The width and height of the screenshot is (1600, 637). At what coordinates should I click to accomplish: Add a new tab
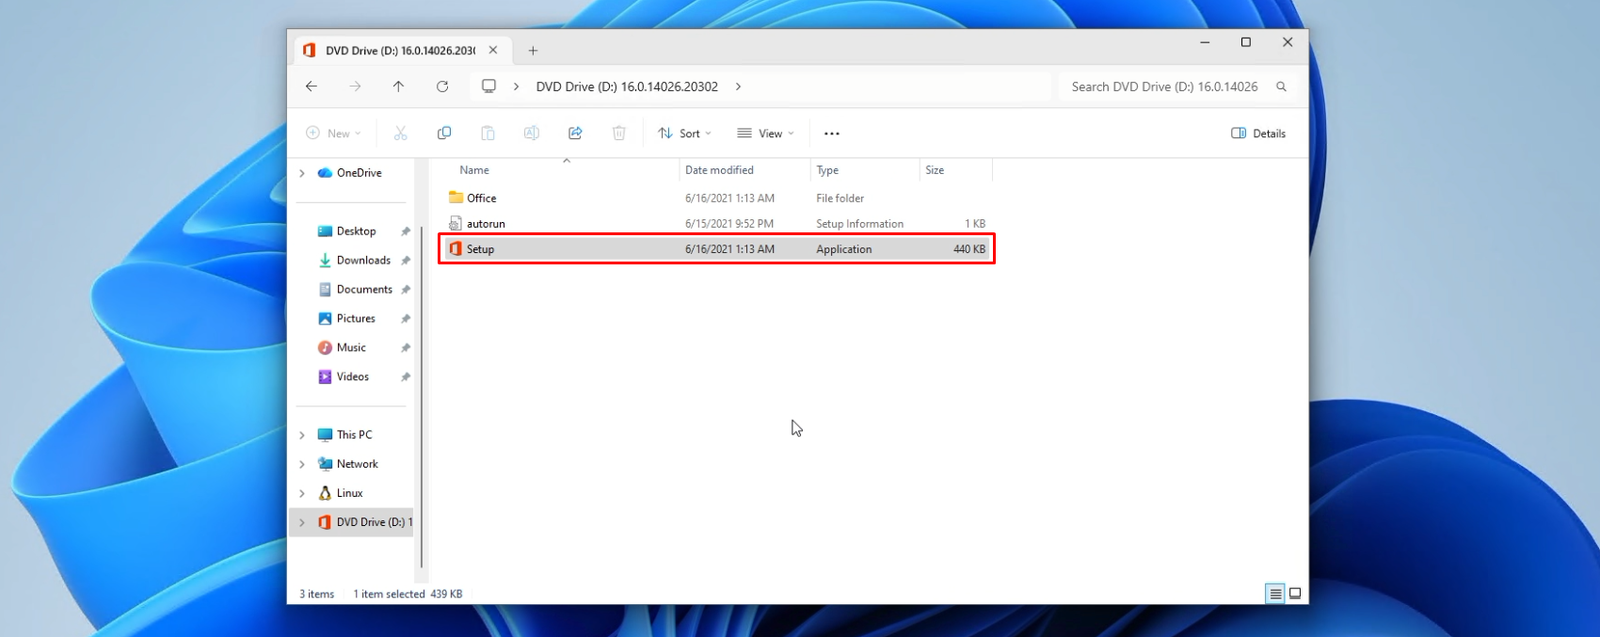click(x=533, y=50)
